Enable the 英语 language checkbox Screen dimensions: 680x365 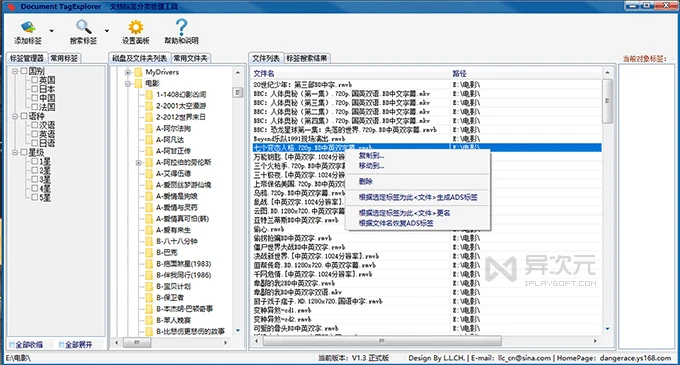(x=35, y=134)
